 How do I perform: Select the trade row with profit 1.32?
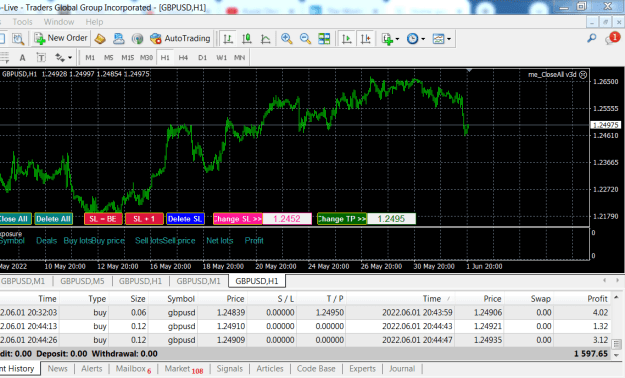tap(305, 326)
